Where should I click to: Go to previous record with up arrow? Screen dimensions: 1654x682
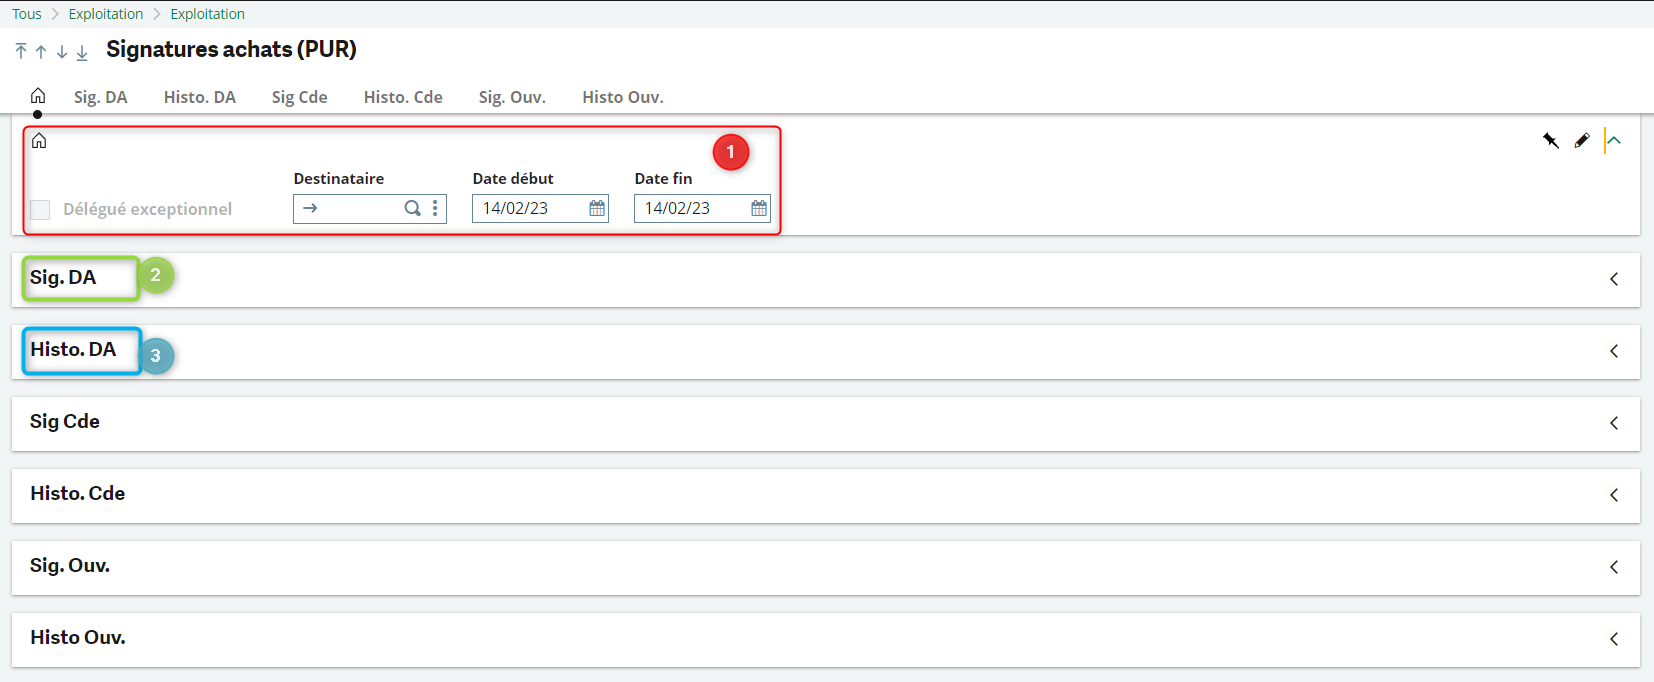tap(41, 51)
